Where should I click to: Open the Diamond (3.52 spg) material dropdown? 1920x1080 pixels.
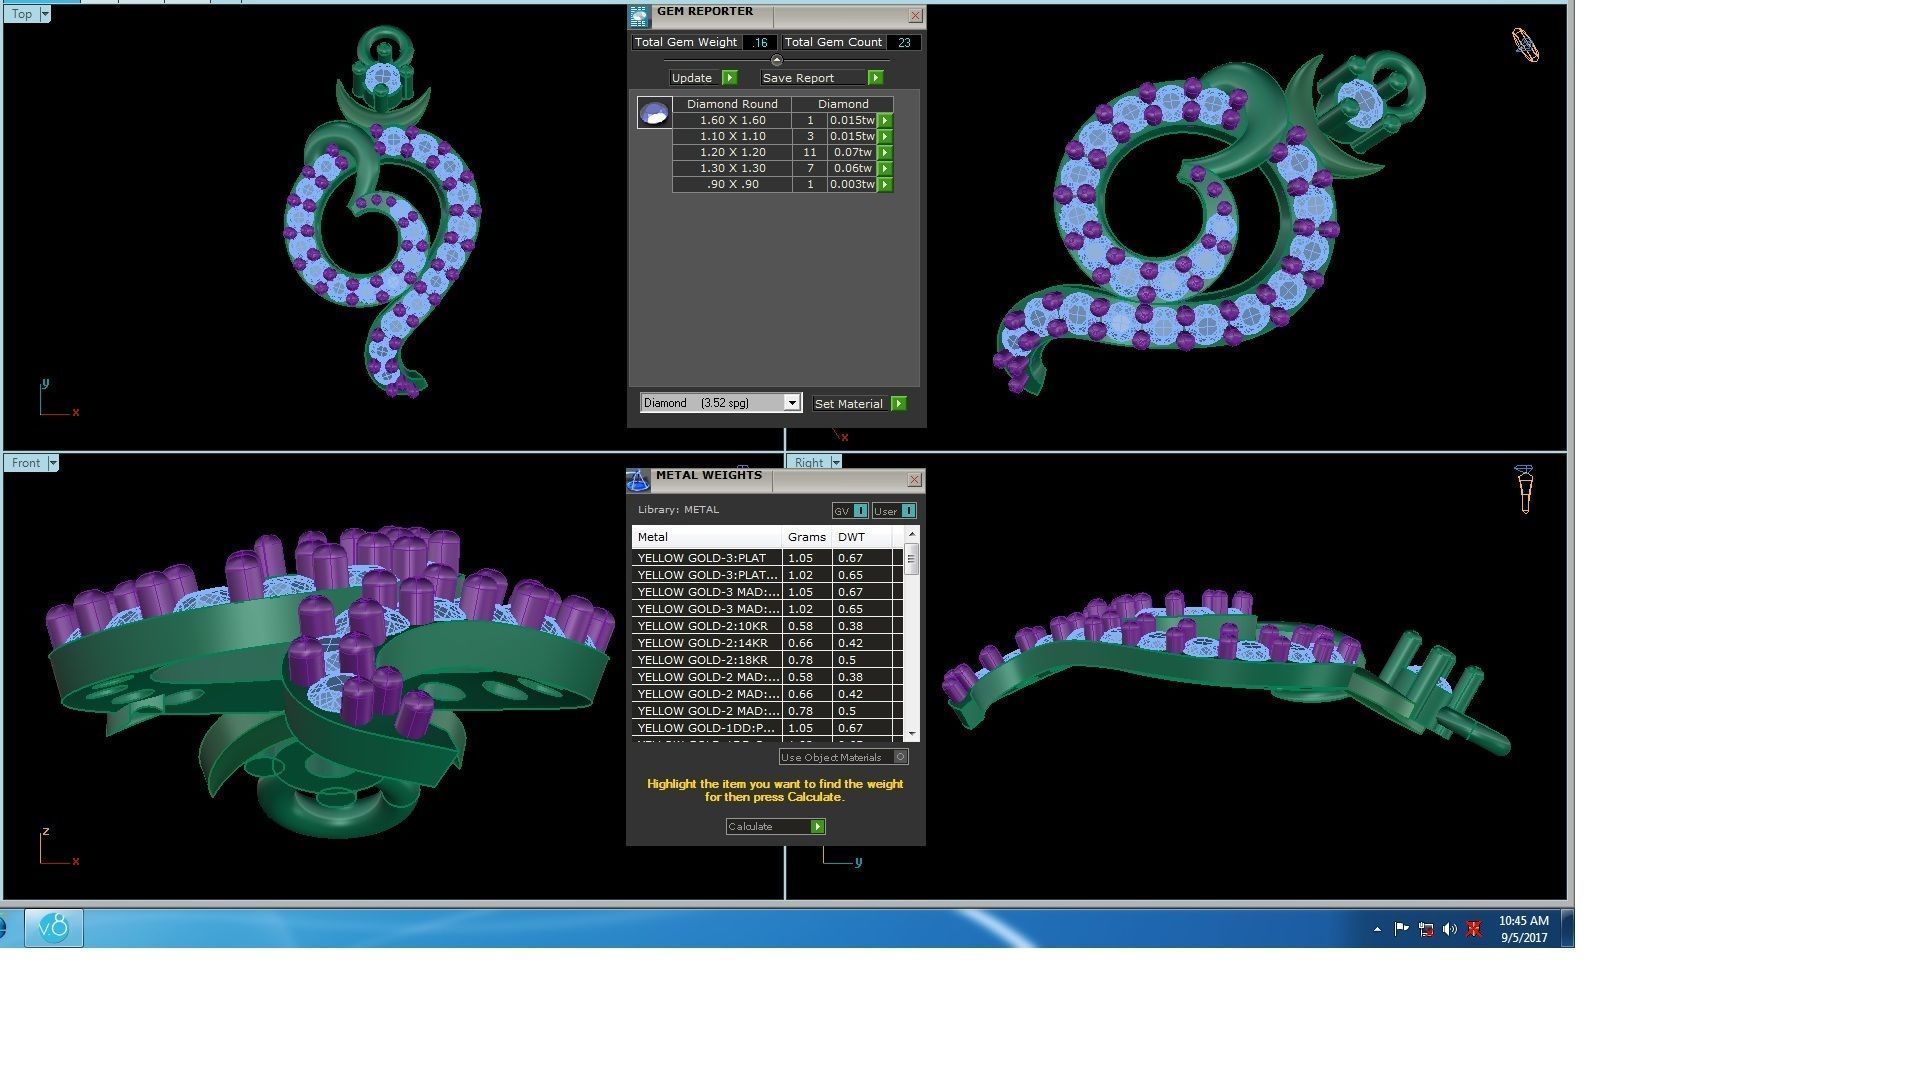coord(791,403)
